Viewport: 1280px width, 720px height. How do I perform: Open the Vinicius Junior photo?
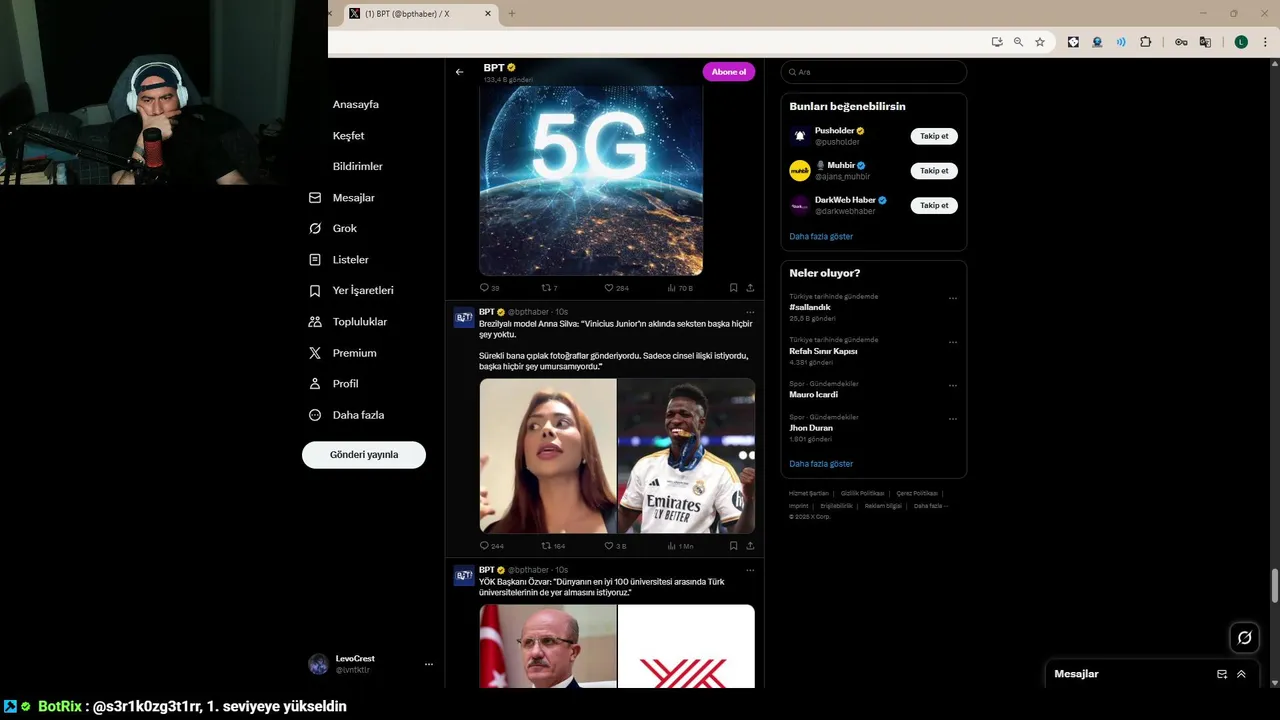(686, 456)
